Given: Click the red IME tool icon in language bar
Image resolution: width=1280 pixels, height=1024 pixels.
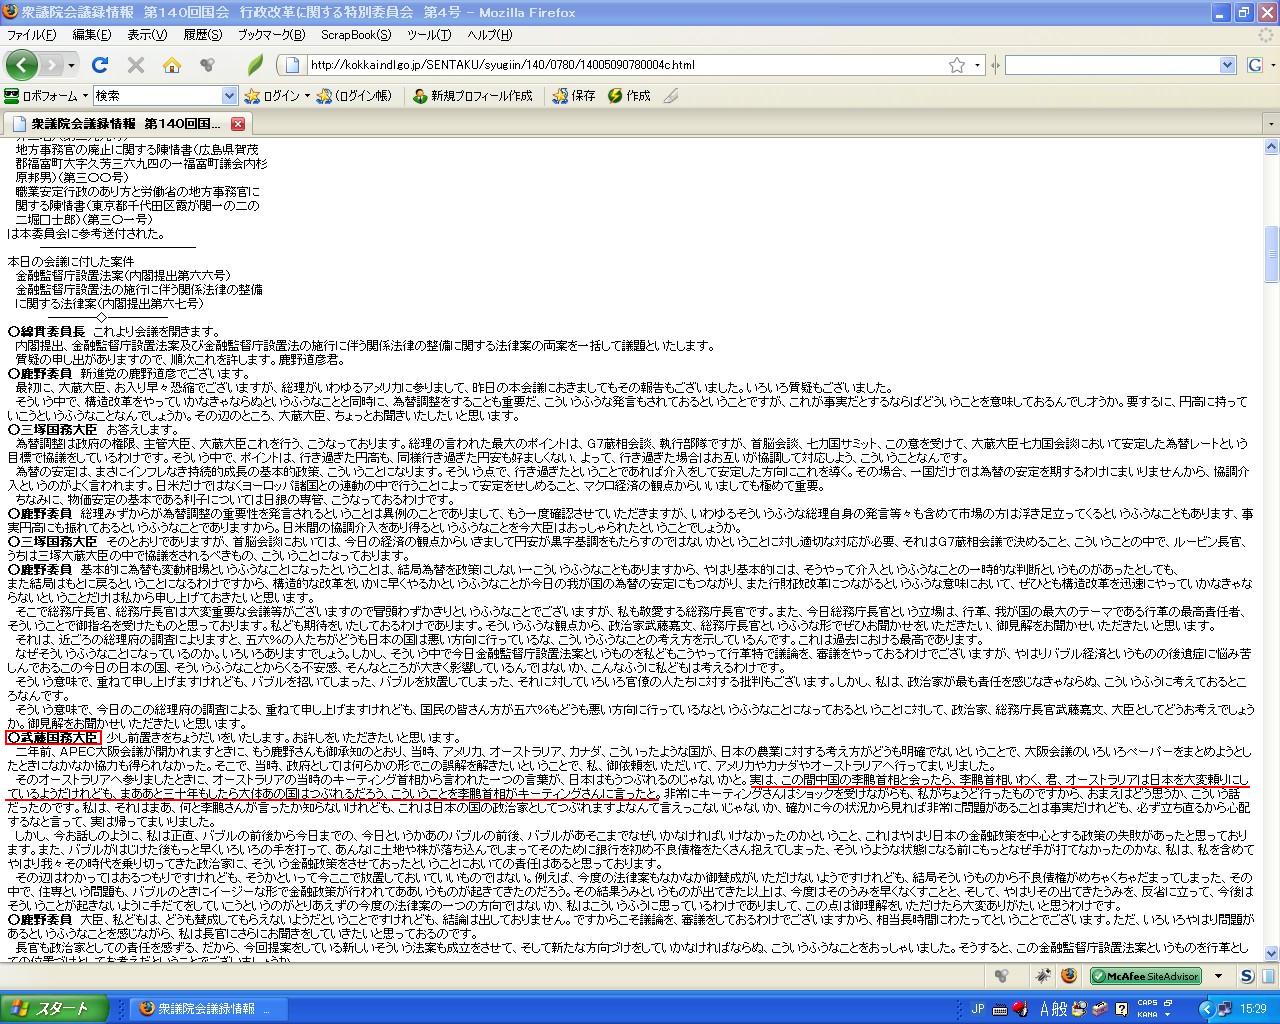Looking at the screenshot, I should [x=1021, y=1009].
